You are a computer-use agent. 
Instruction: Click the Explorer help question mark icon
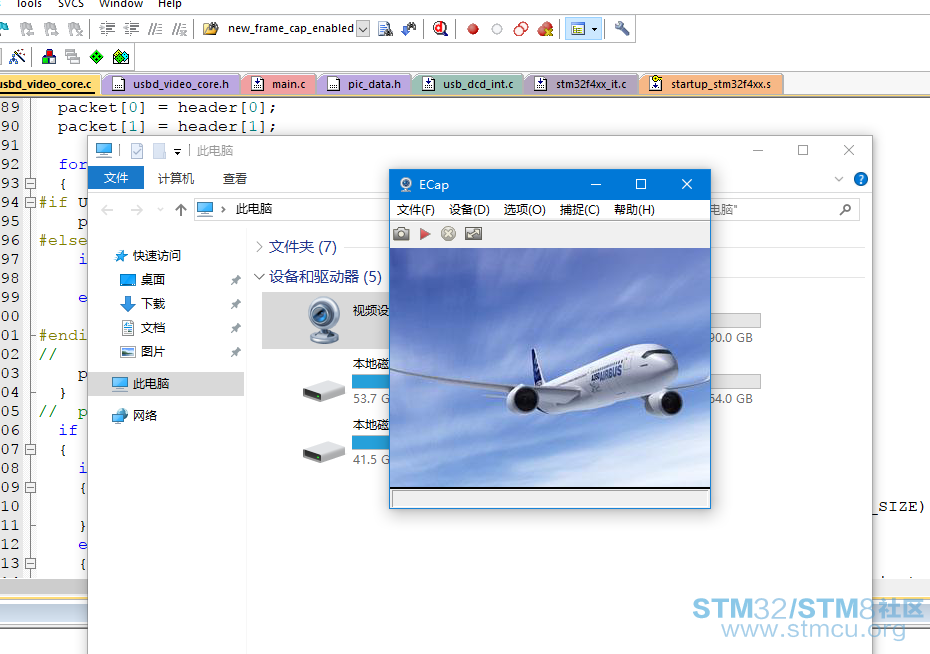pyautogui.click(x=861, y=179)
